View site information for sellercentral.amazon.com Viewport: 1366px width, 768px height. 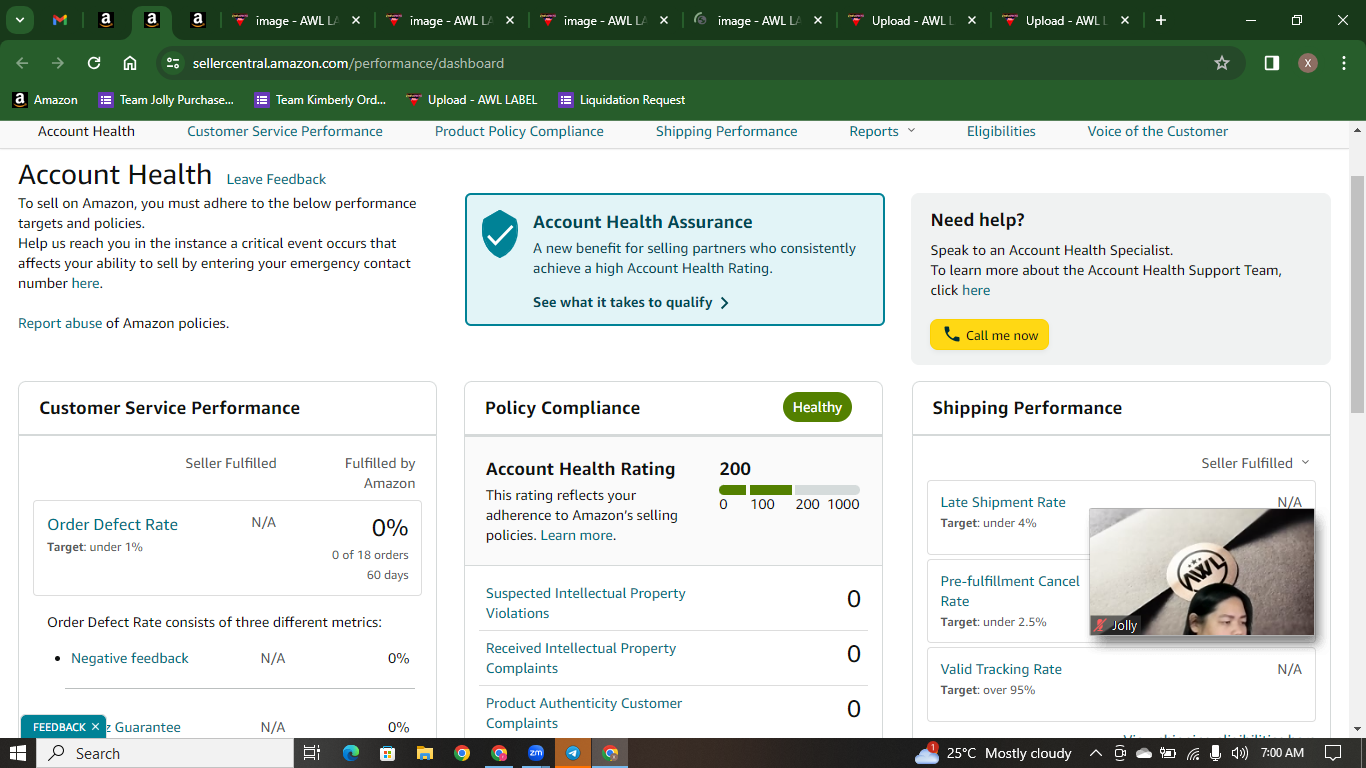pos(173,63)
